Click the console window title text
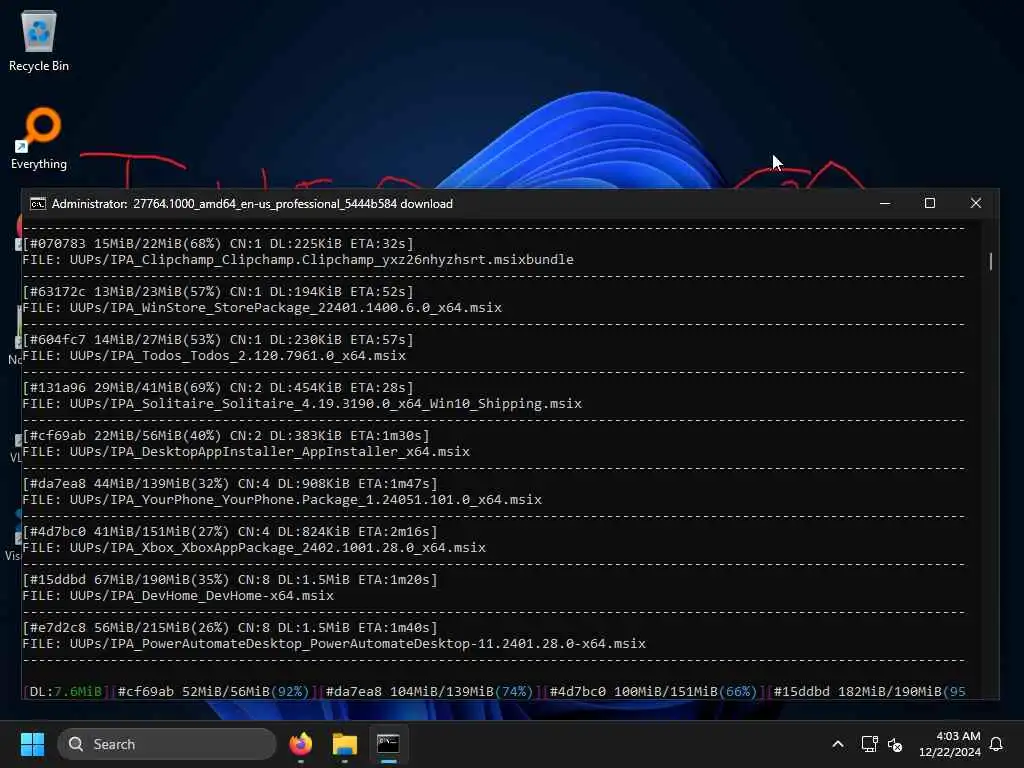 (x=252, y=204)
